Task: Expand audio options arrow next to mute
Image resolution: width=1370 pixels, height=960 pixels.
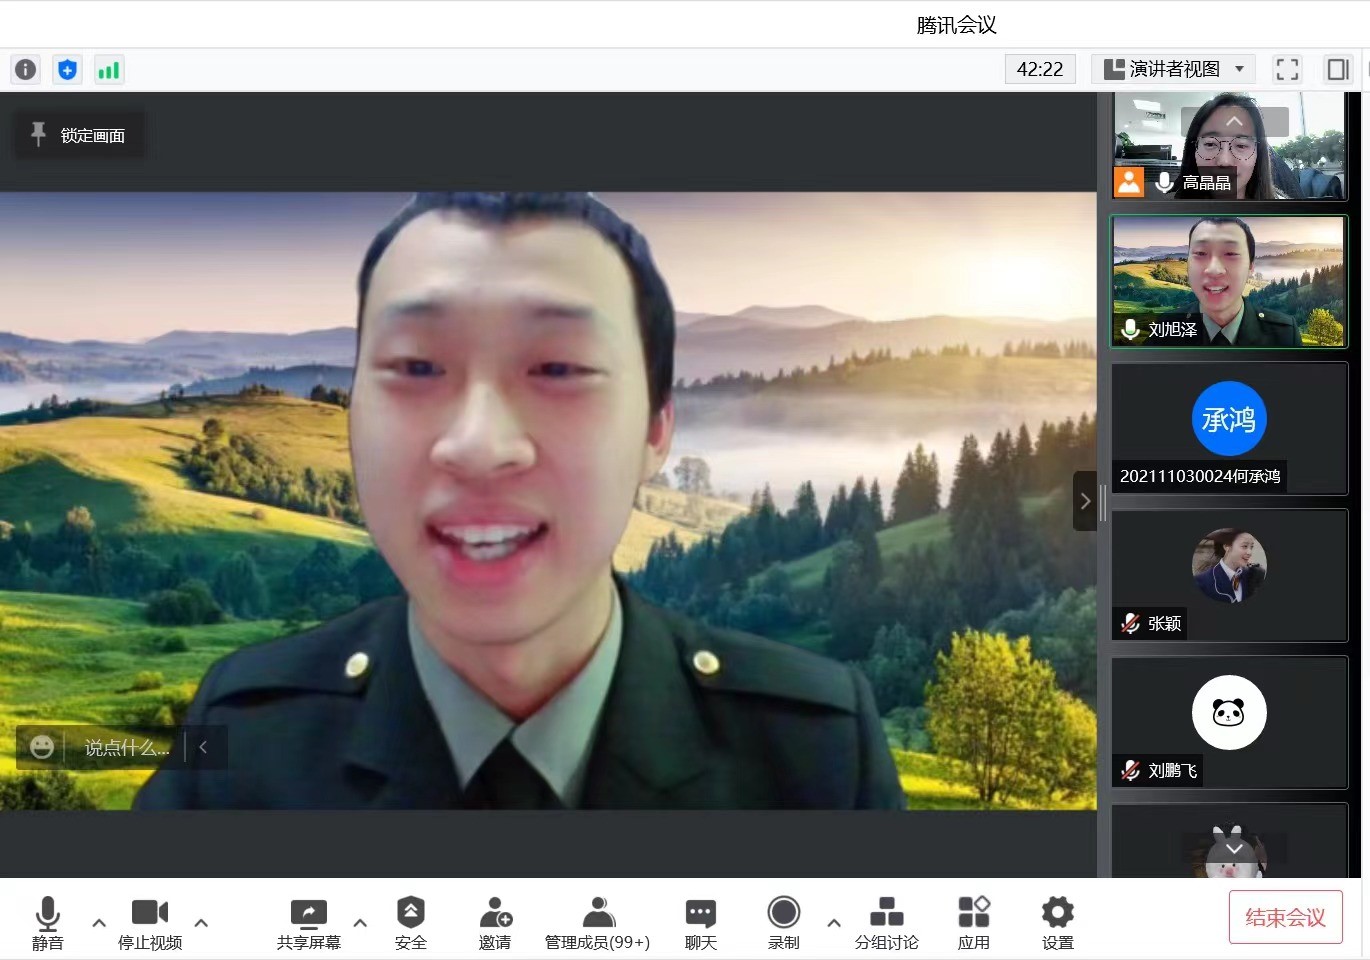Action: 99,922
